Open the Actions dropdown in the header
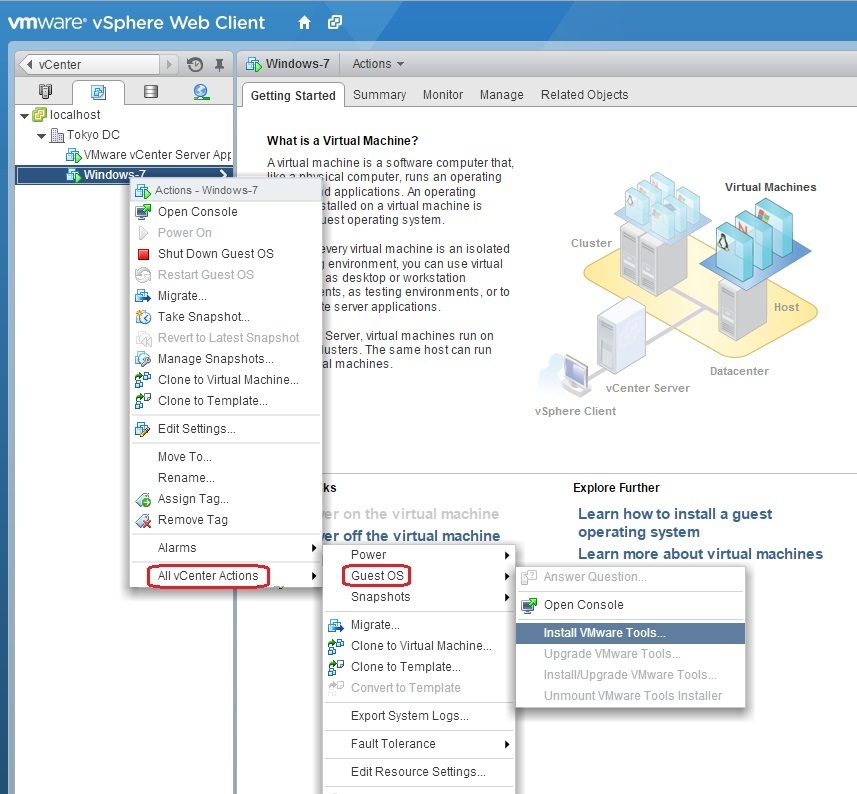The height and width of the screenshot is (794, 857). tap(378, 64)
